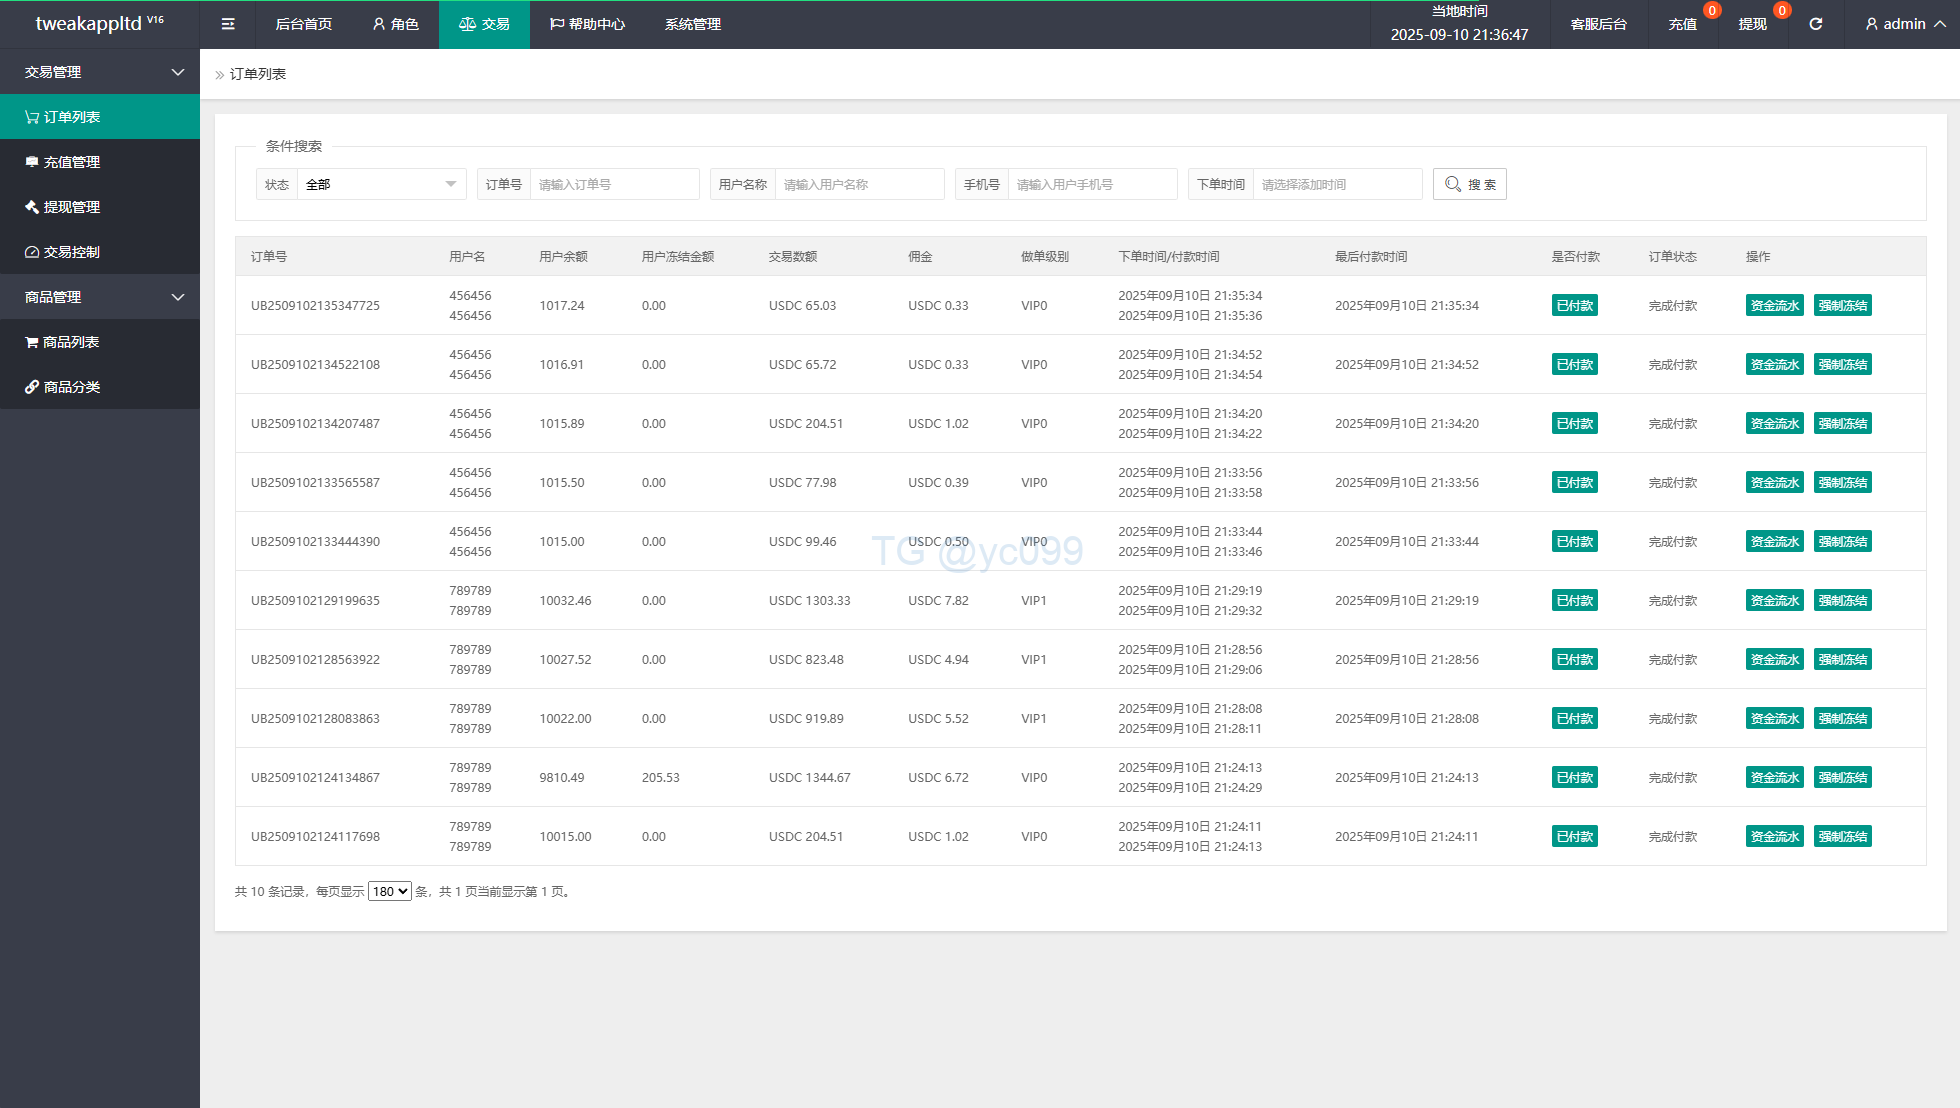
Task: Open the 状态 全部 dropdown
Action: (381, 184)
